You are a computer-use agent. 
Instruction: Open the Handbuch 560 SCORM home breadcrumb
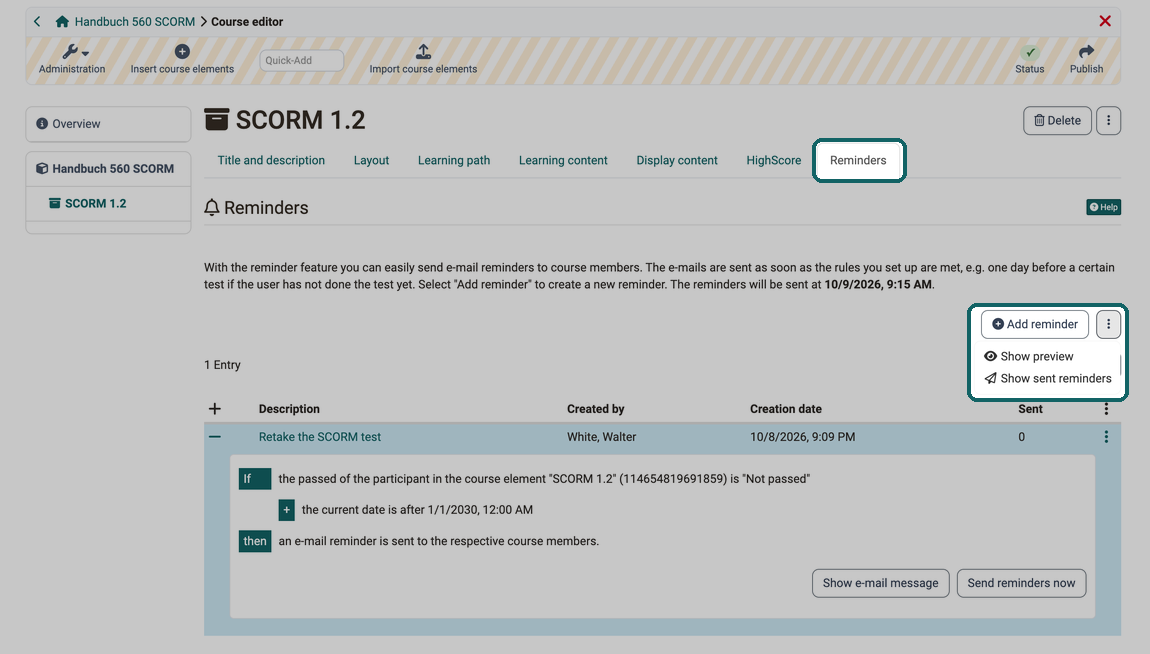[125, 22]
